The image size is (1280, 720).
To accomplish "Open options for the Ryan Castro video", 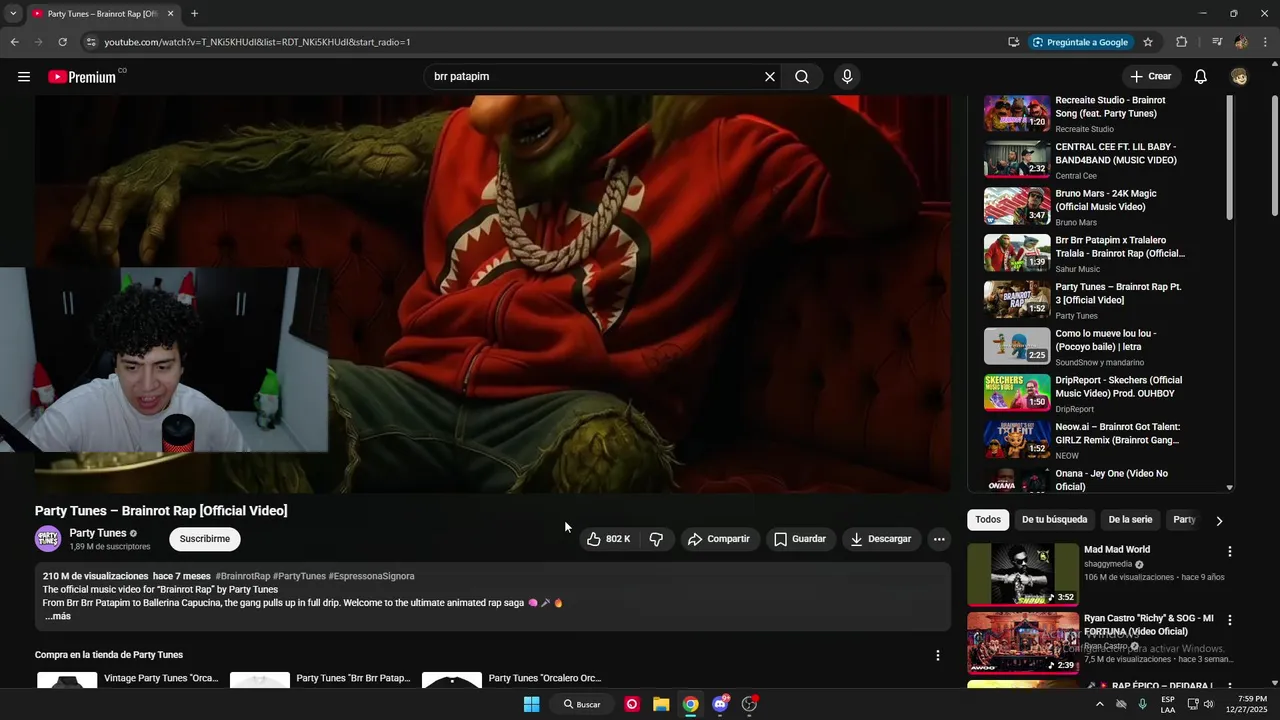I will (1230, 620).
